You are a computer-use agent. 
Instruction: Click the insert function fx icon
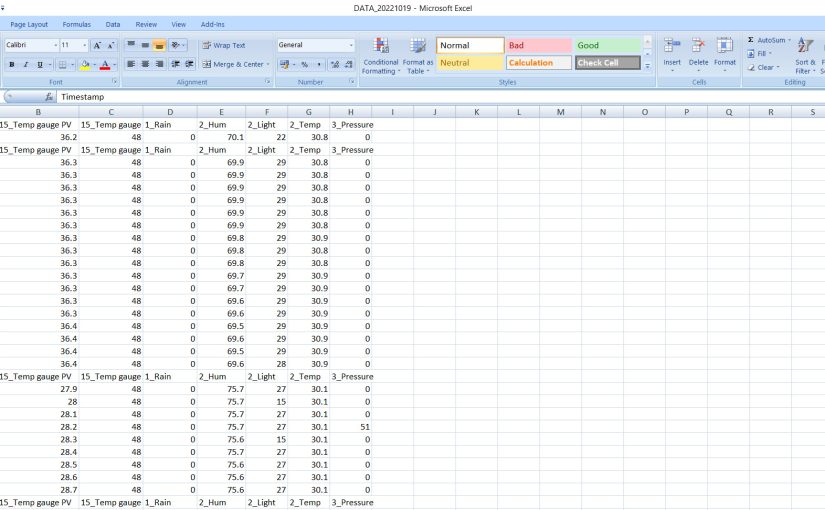[48, 97]
